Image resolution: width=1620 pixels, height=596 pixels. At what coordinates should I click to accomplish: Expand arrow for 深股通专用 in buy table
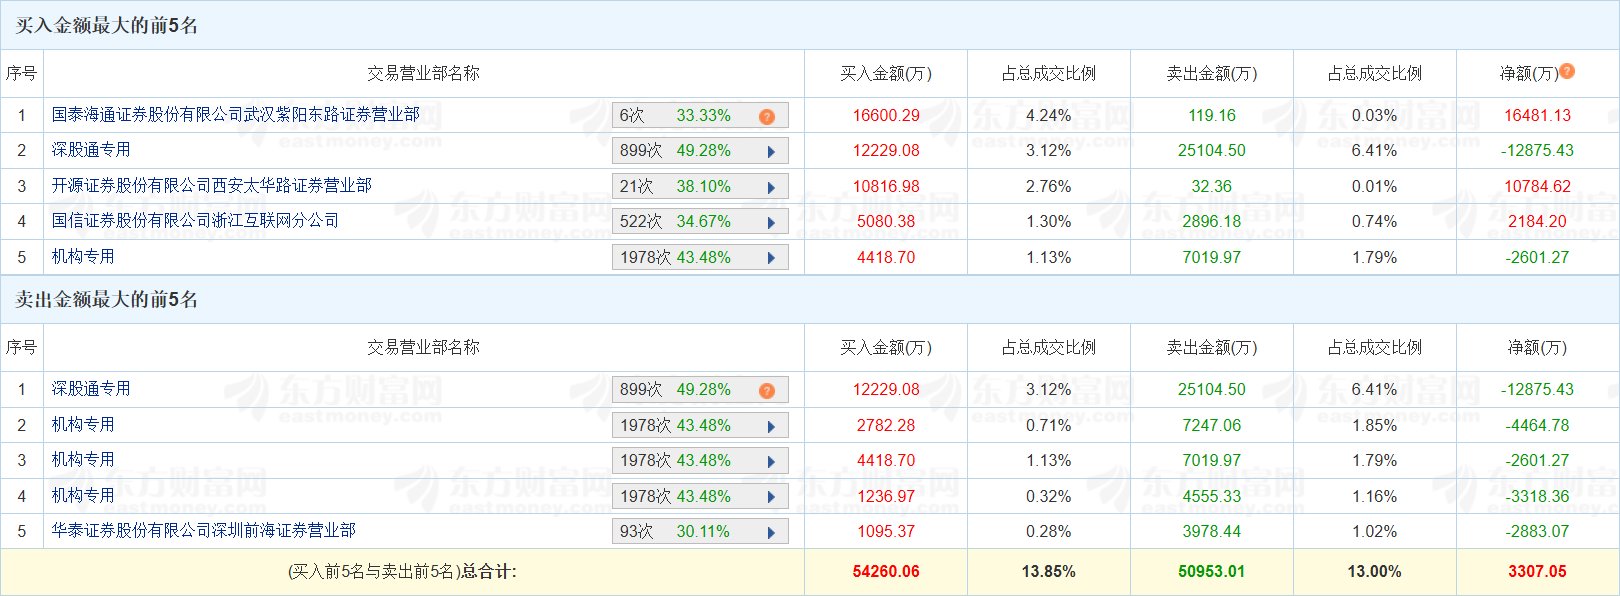(771, 152)
